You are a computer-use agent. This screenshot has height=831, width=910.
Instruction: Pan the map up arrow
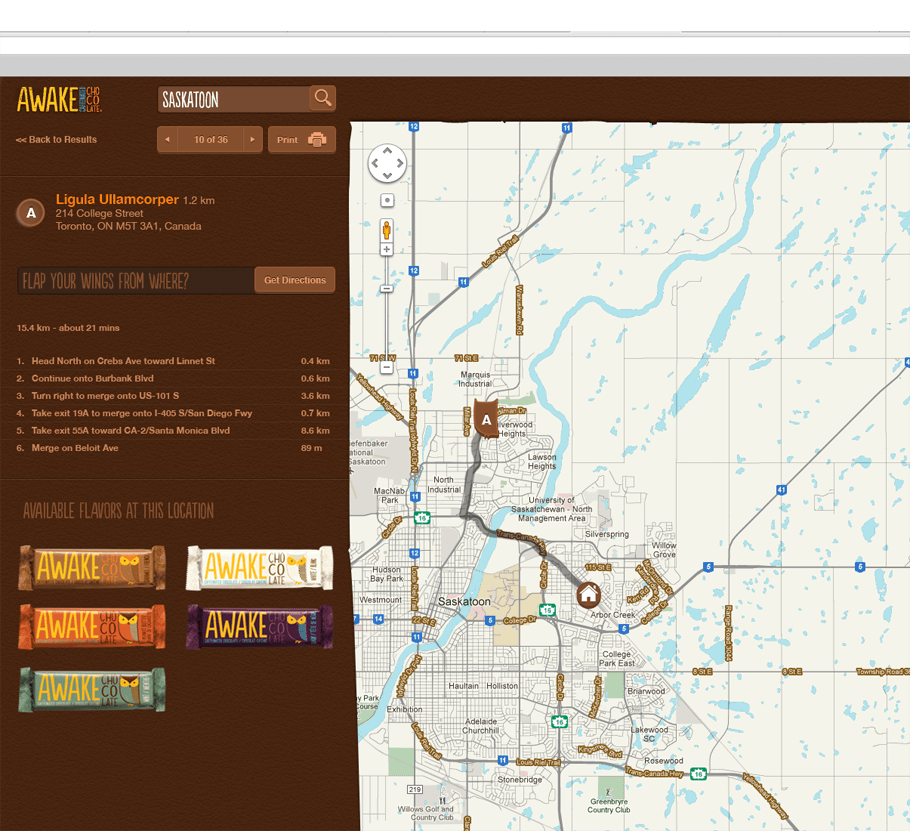pyautogui.click(x=387, y=151)
